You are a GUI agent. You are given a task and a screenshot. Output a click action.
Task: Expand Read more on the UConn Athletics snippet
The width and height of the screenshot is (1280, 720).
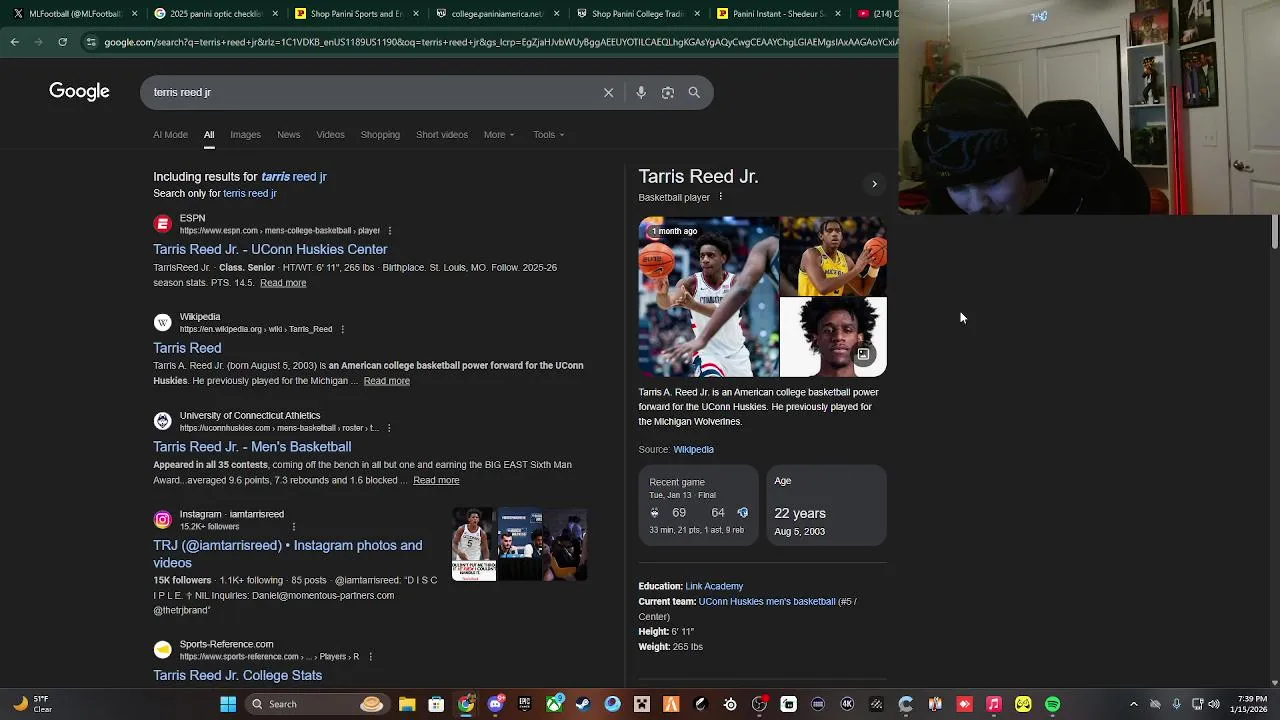point(436,480)
